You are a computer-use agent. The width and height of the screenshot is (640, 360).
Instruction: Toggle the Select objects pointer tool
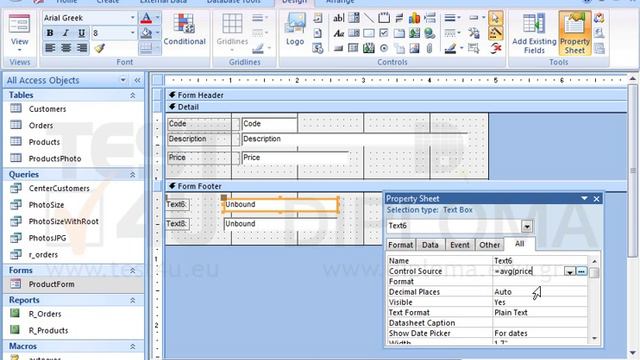tap(496, 18)
